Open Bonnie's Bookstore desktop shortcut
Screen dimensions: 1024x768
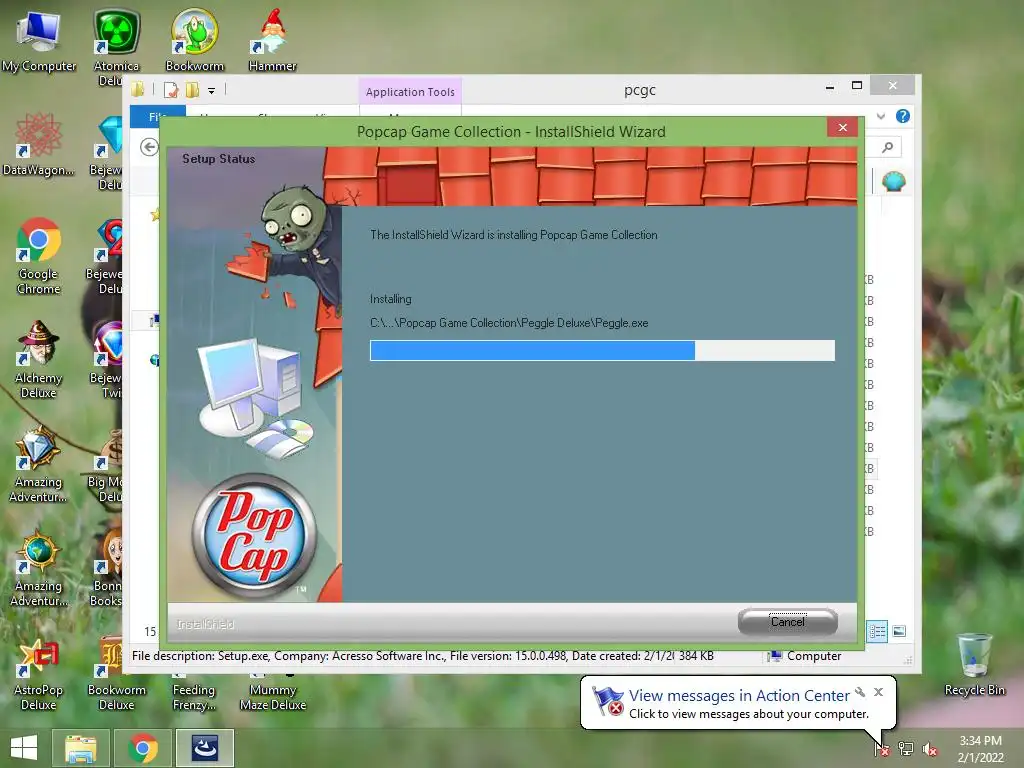click(106, 568)
